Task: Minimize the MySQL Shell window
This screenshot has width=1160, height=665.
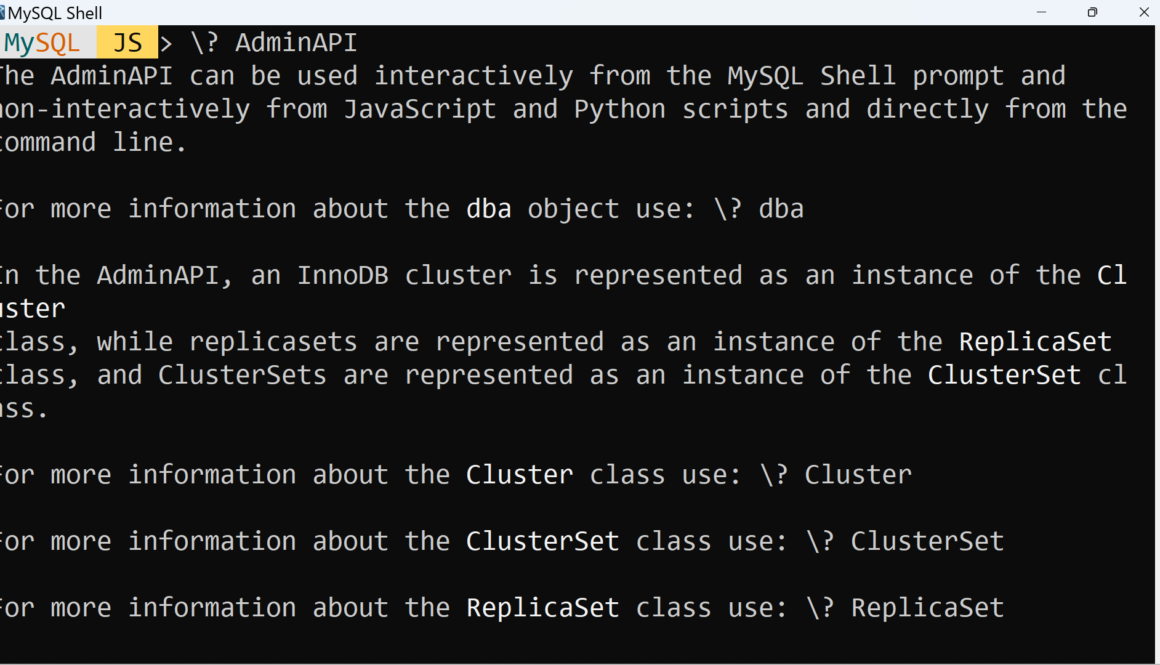Action: (1042, 13)
